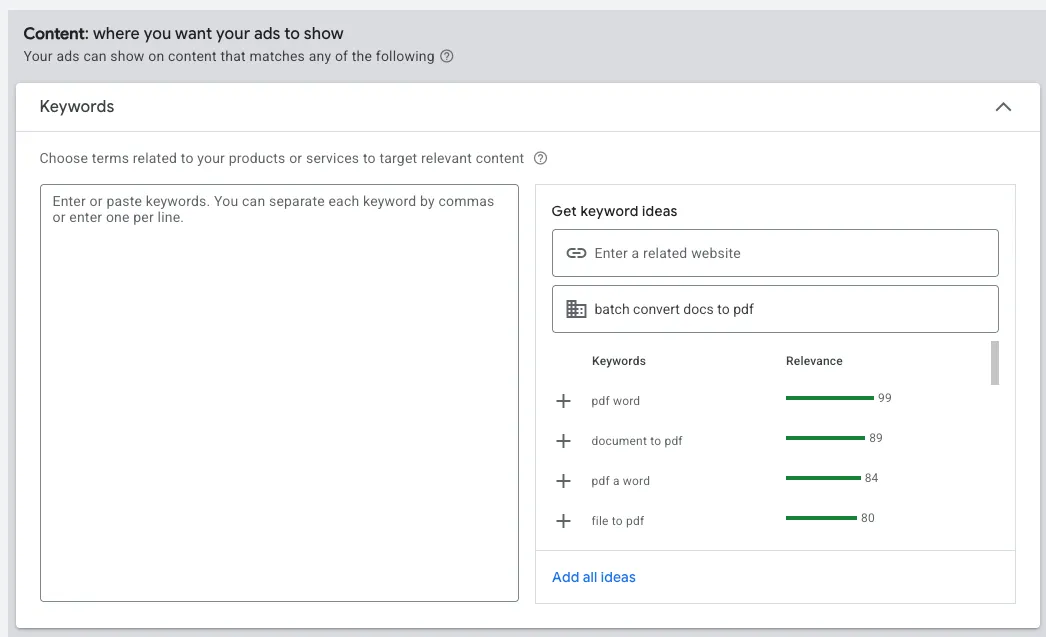The width and height of the screenshot is (1046, 637).
Task: Select the 'pdf a word' keyword text
Action: (x=620, y=481)
